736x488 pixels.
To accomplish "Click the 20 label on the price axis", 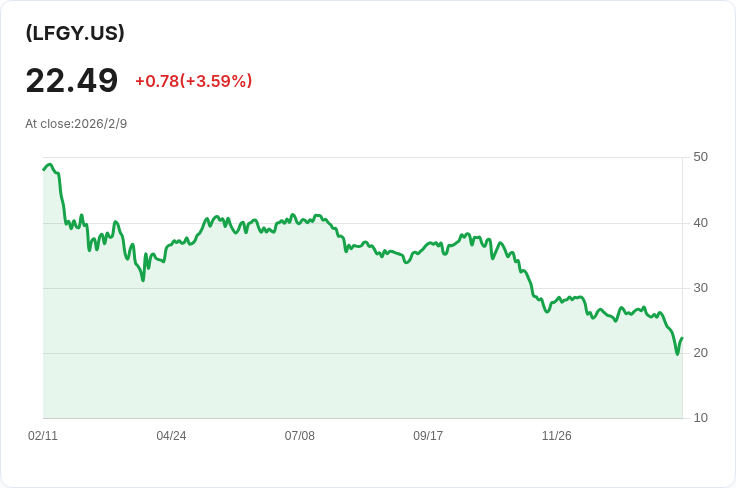I will 700,353.
